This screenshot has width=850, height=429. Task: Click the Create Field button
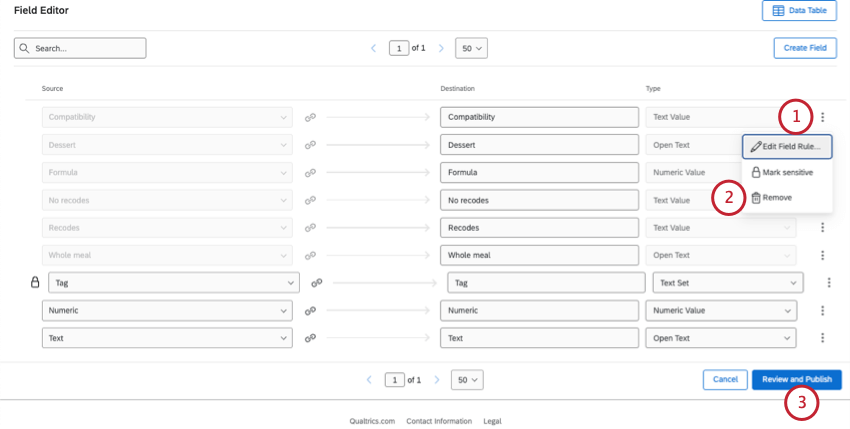click(x=805, y=48)
